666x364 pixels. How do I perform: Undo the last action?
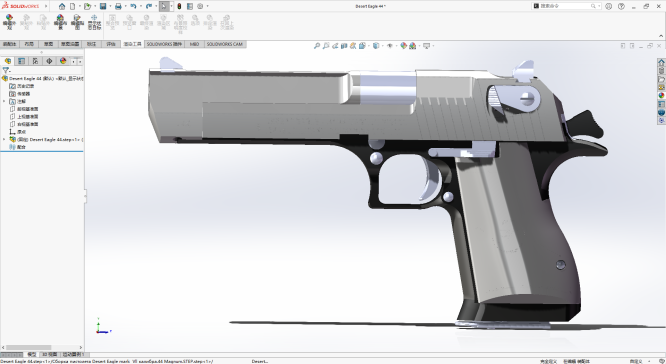(x=133, y=6)
